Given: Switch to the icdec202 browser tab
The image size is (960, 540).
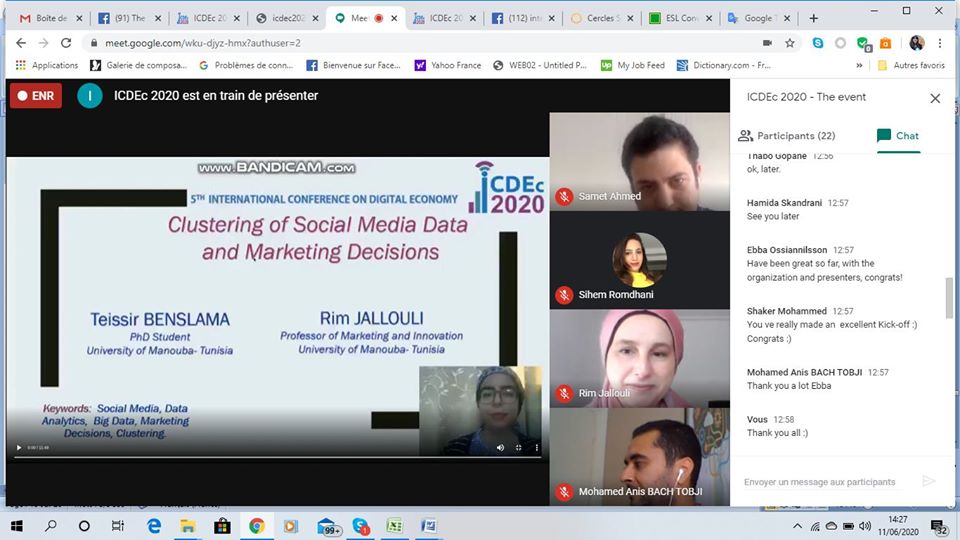Looking at the screenshot, I should click(288, 18).
